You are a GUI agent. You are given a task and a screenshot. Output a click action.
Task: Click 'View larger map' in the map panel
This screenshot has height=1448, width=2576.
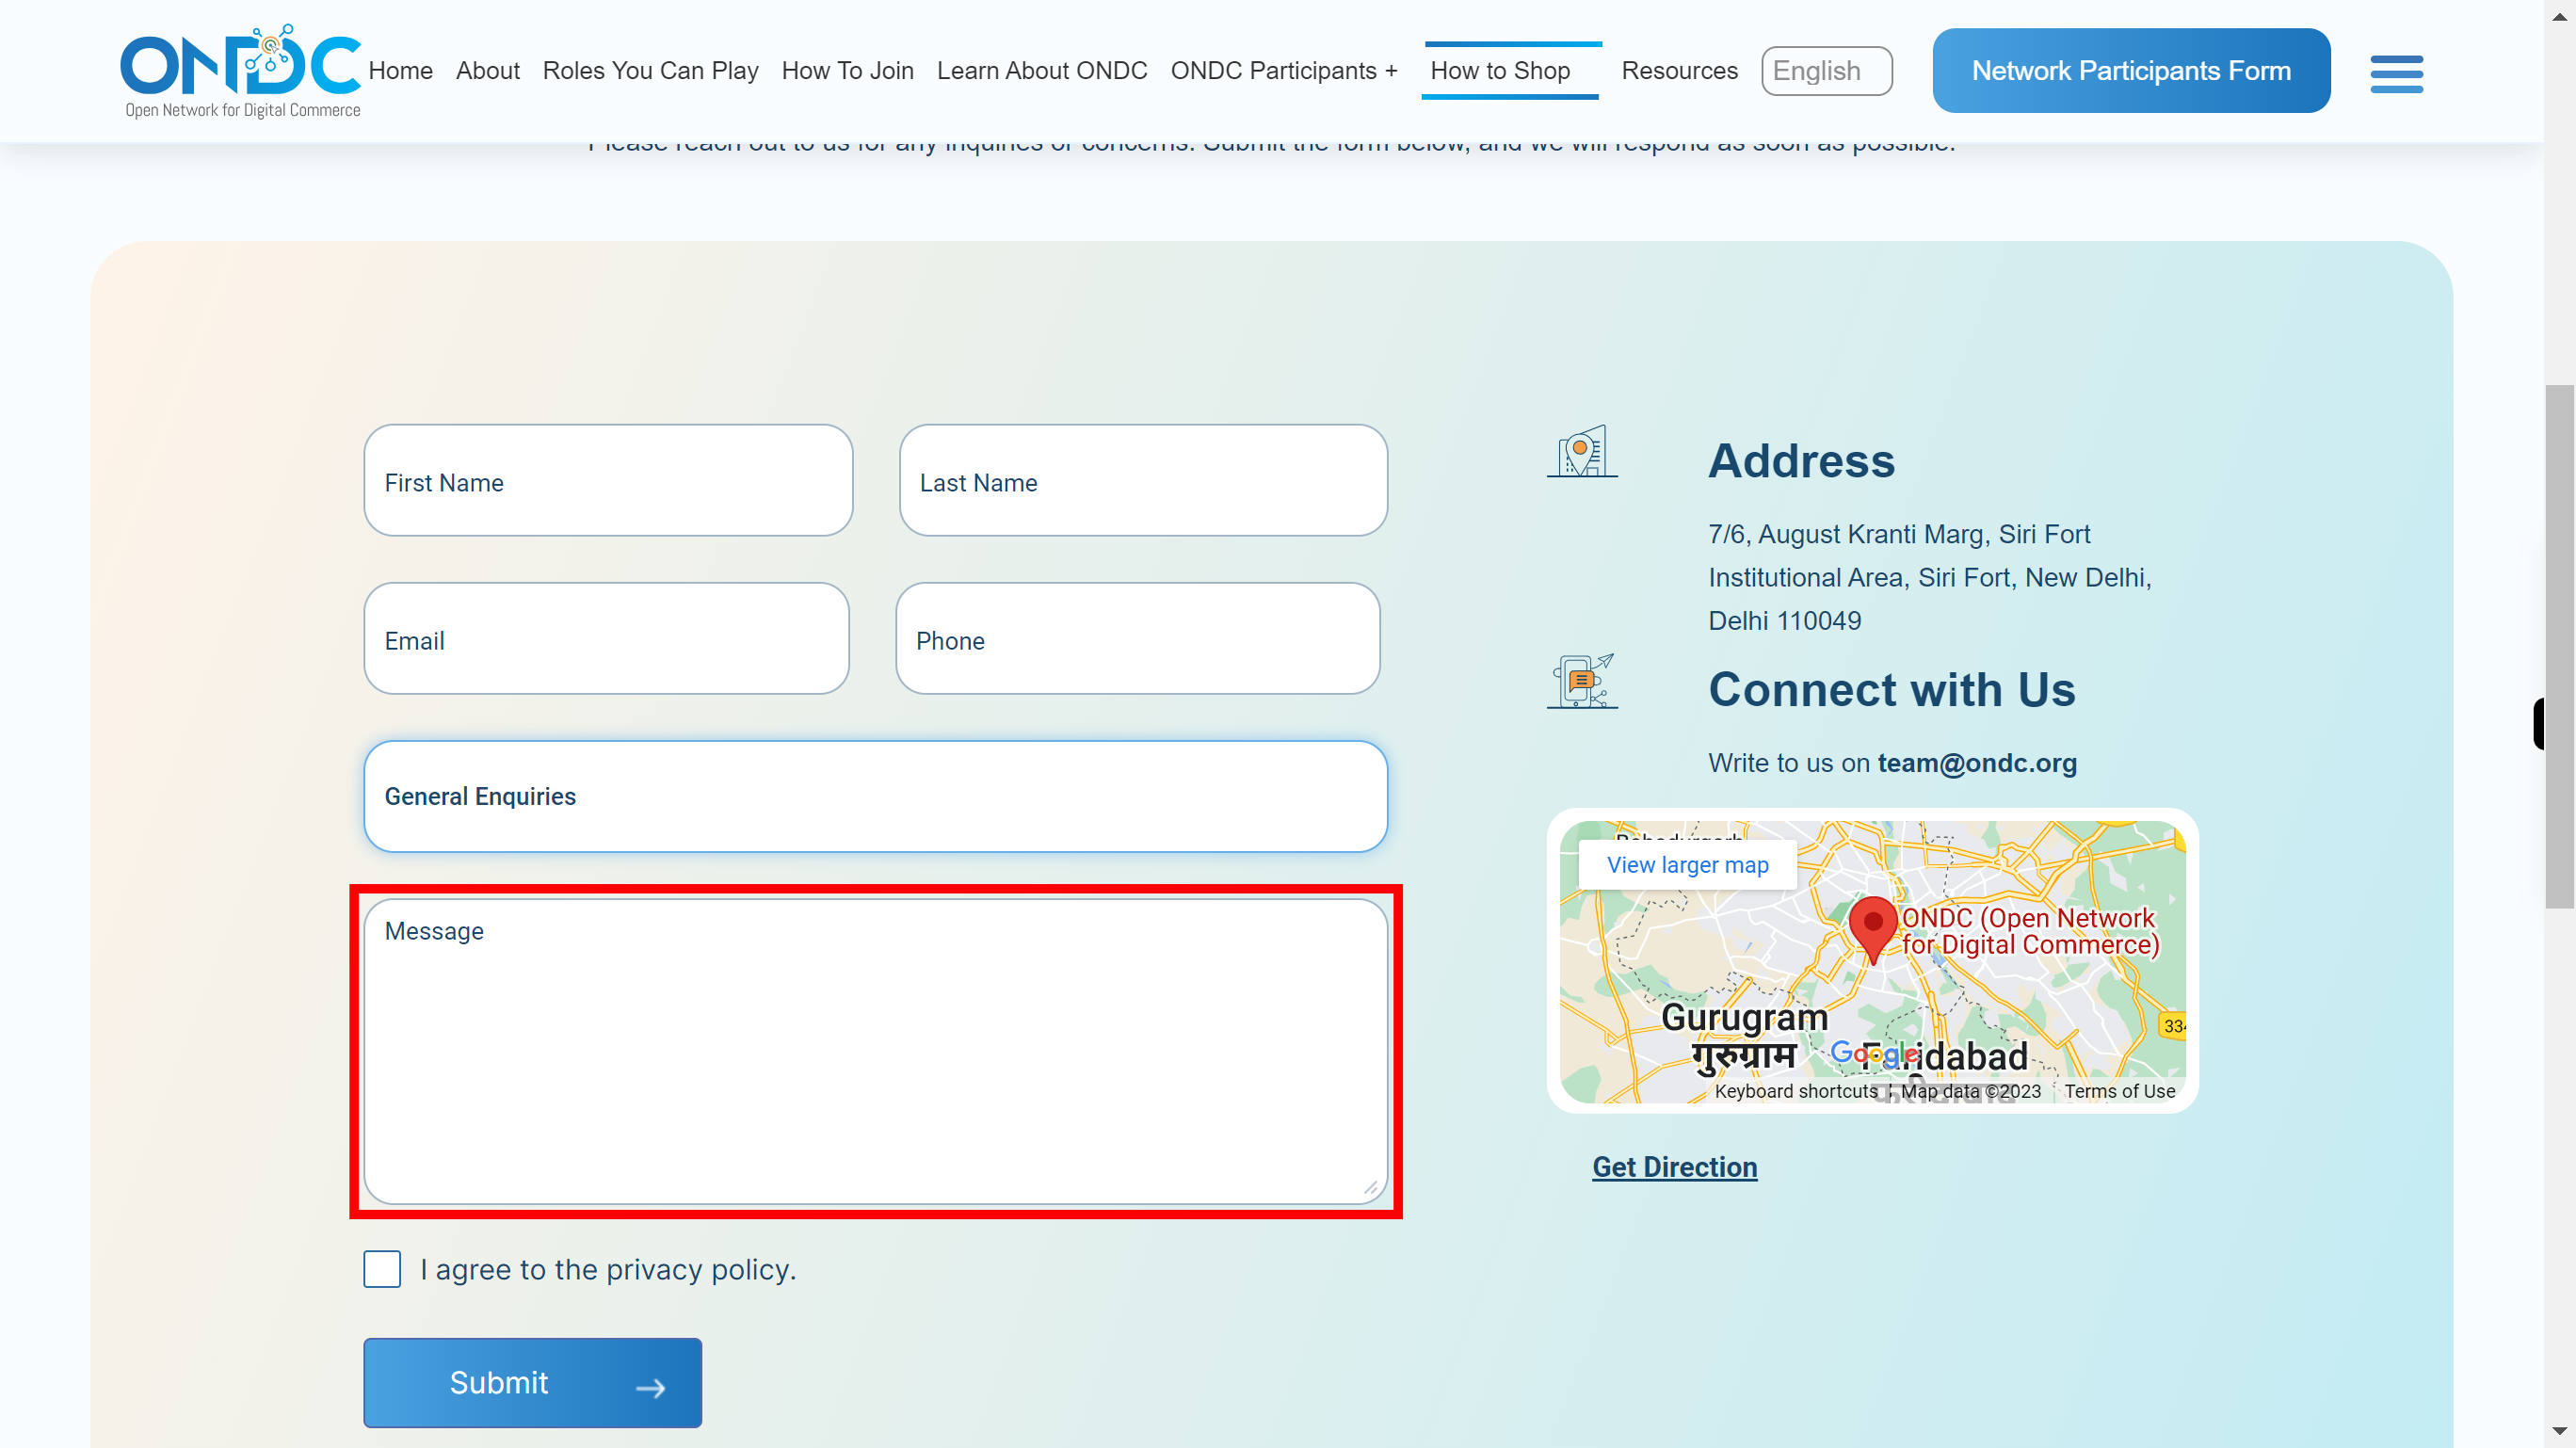click(1686, 864)
